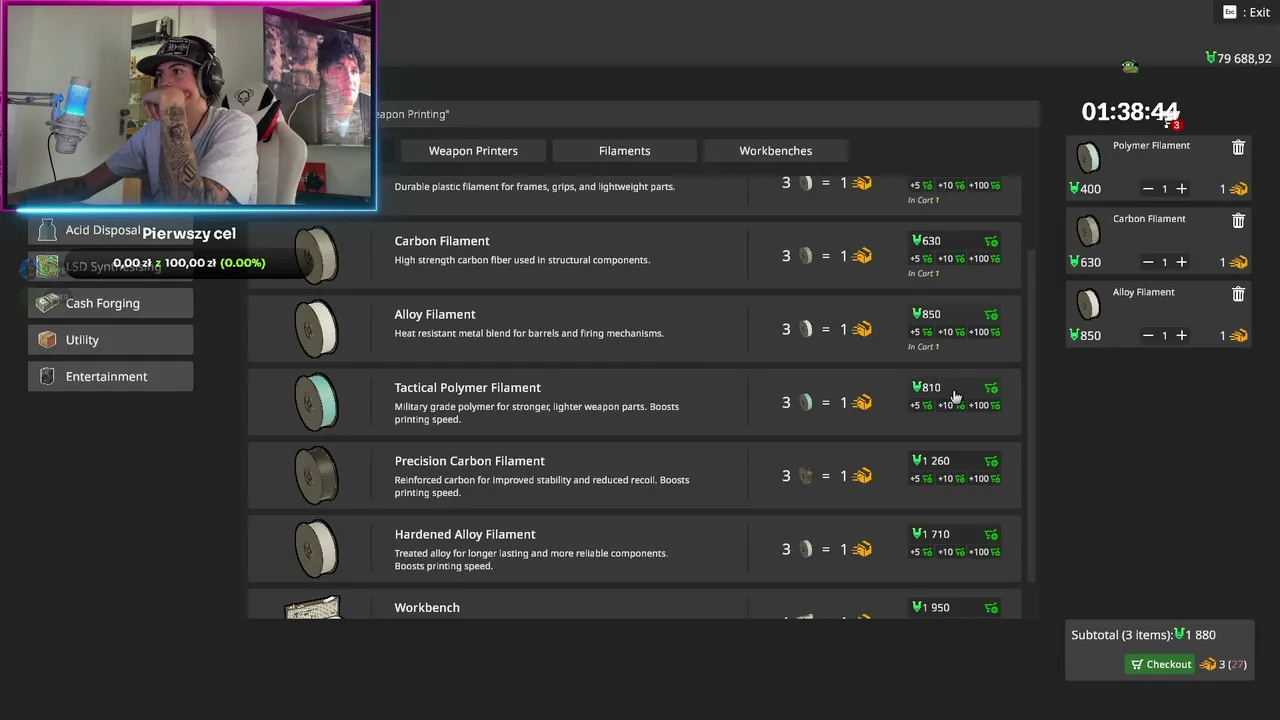Image resolution: width=1280 pixels, height=720 pixels.
Task: Add 5 Tactical Polymer Filament to cart
Action: click(920, 405)
